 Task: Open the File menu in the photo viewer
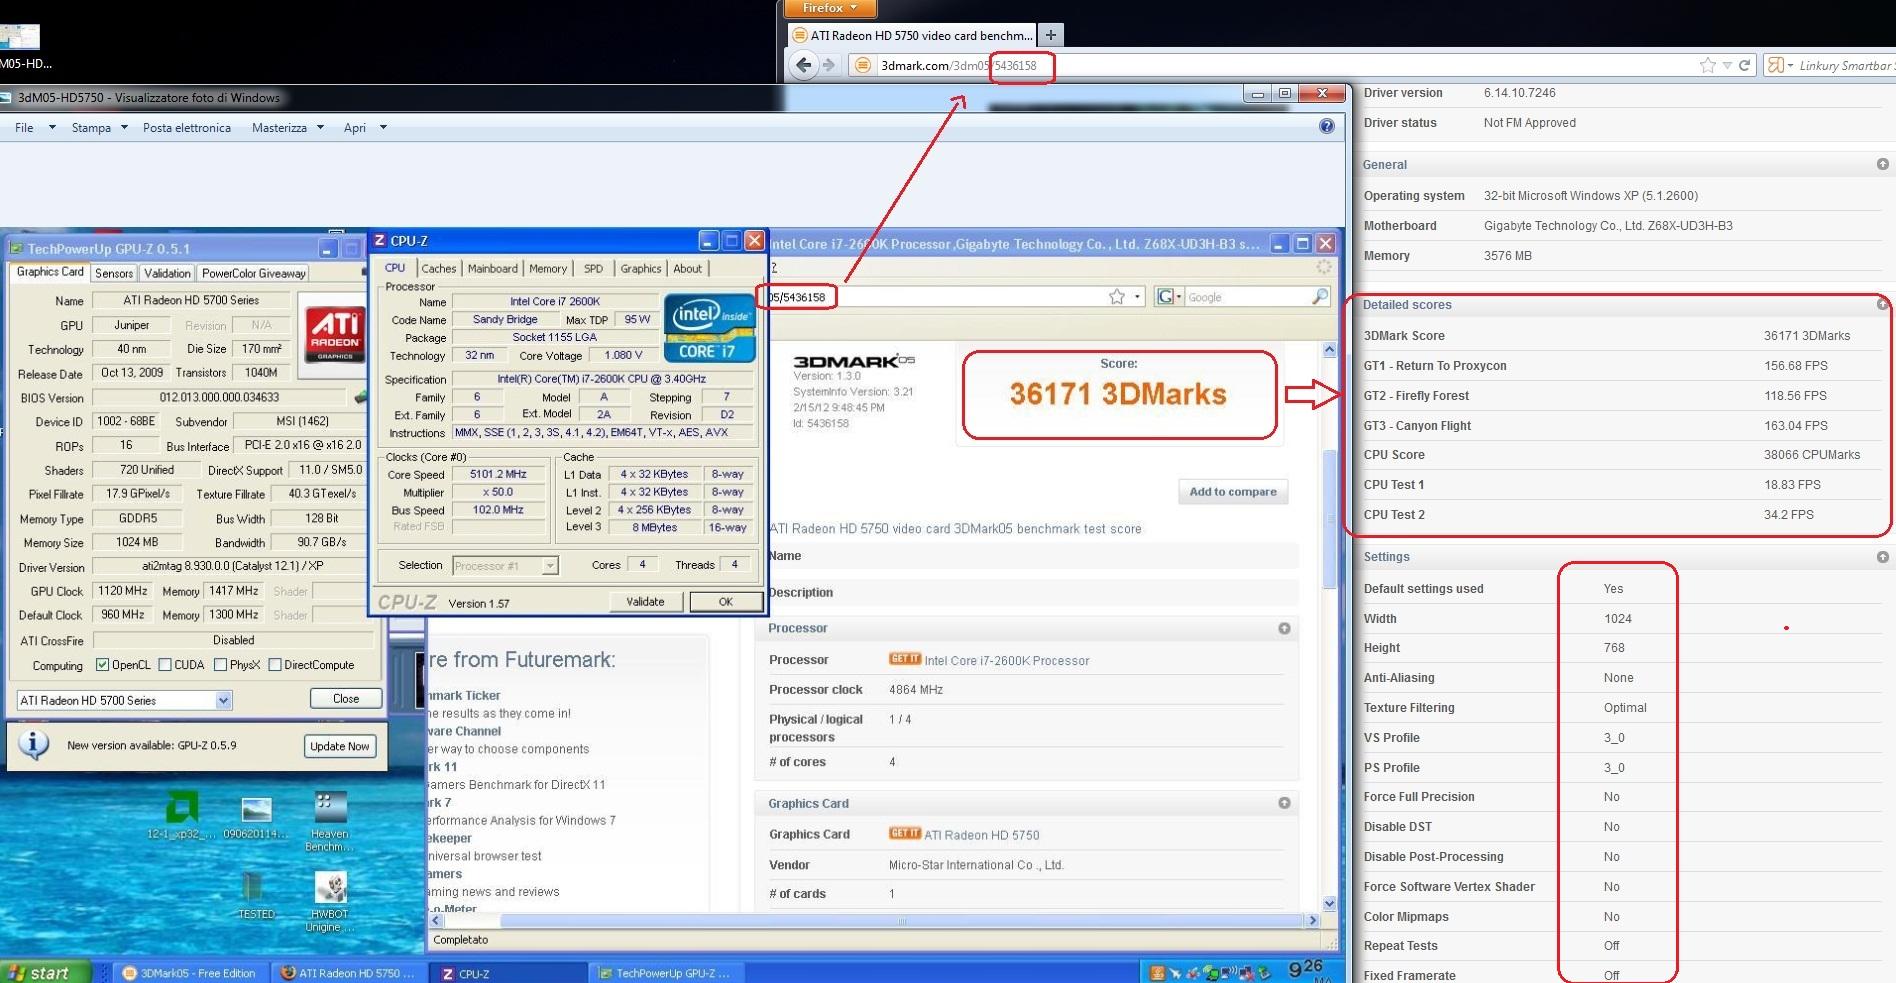point(34,127)
